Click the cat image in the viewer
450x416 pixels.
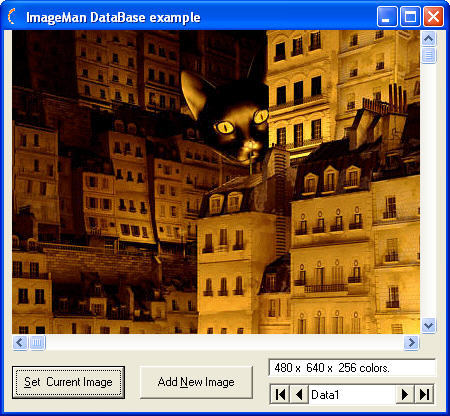pos(216,182)
